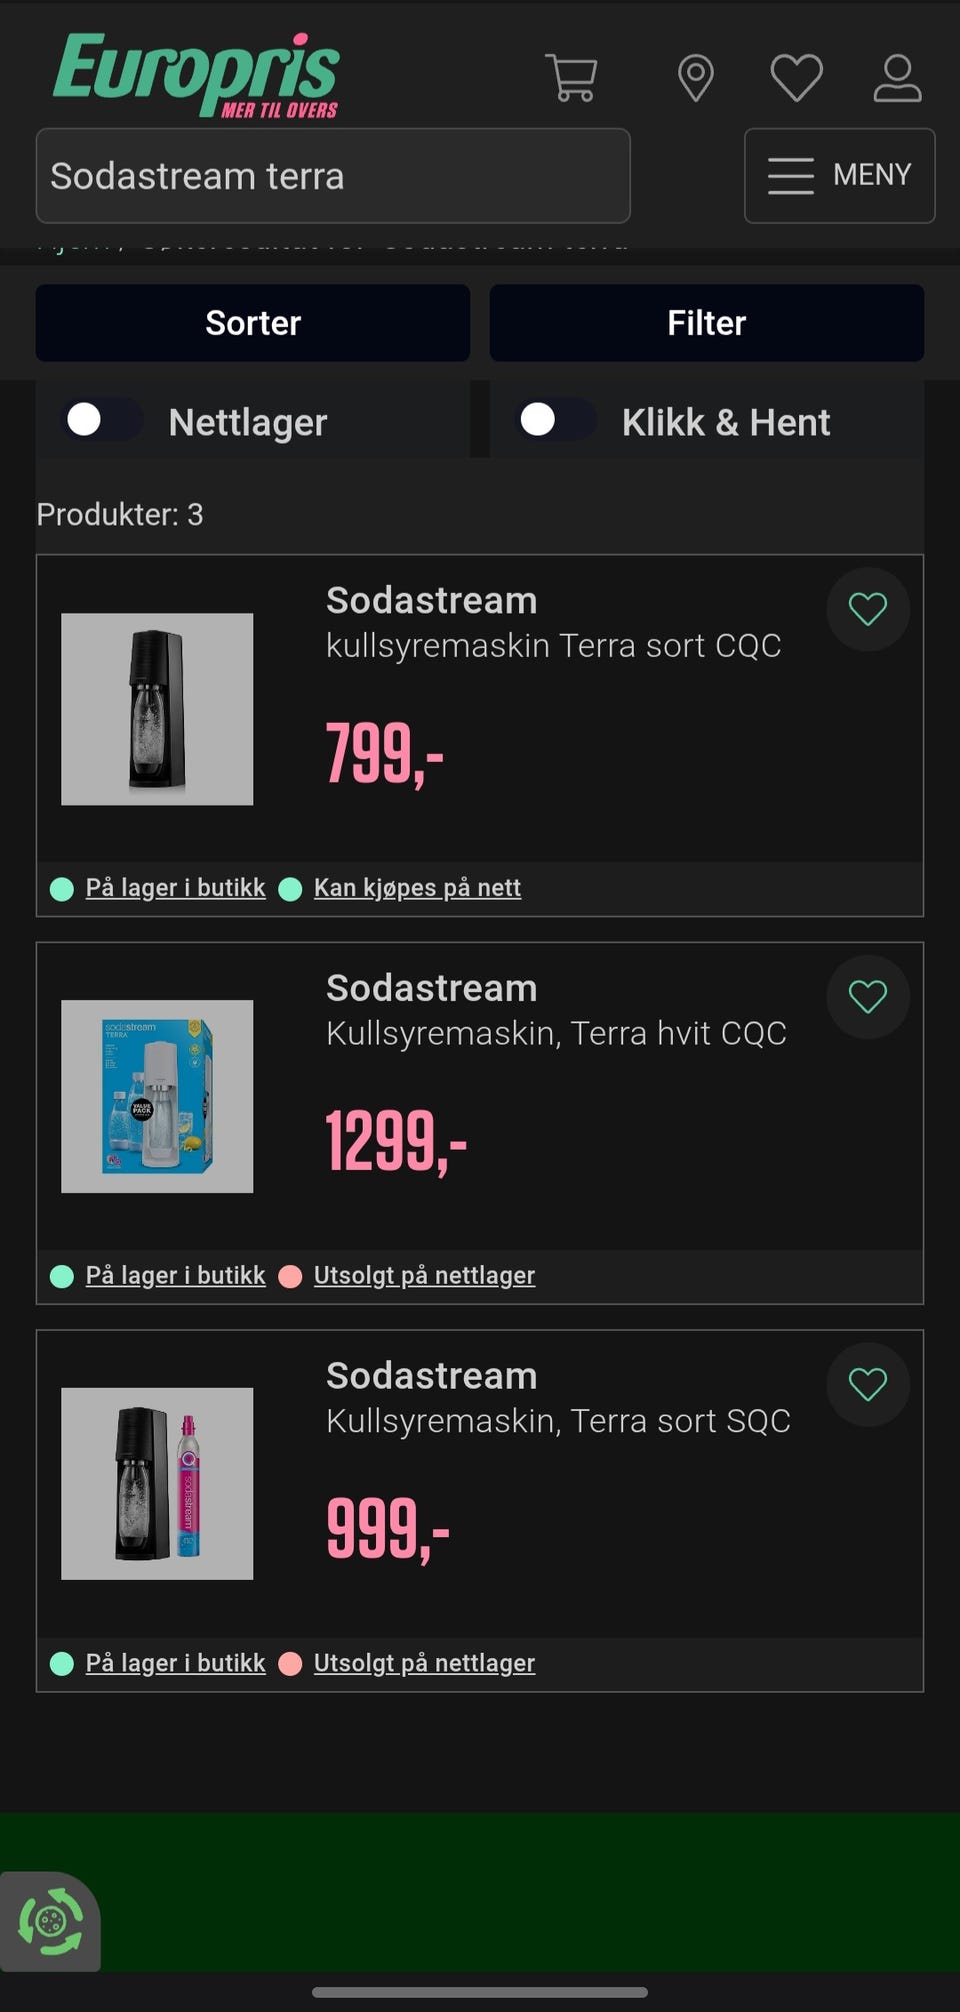Open the Filter options
Image resolution: width=960 pixels, height=2012 pixels.
pos(706,323)
